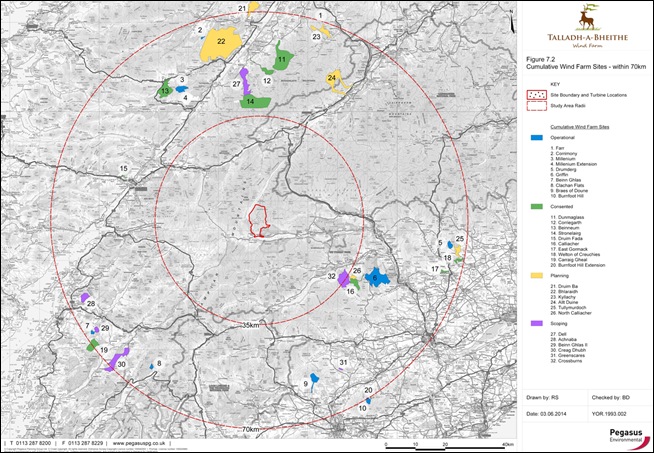Click the purple scoping site labelled 28
This screenshot has height=453, width=654.
81,297
